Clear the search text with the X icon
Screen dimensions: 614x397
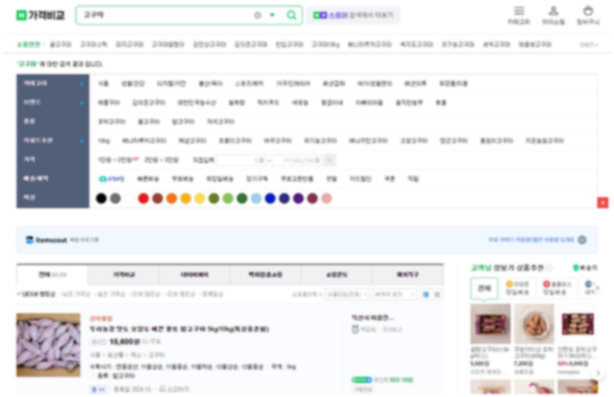[257, 15]
